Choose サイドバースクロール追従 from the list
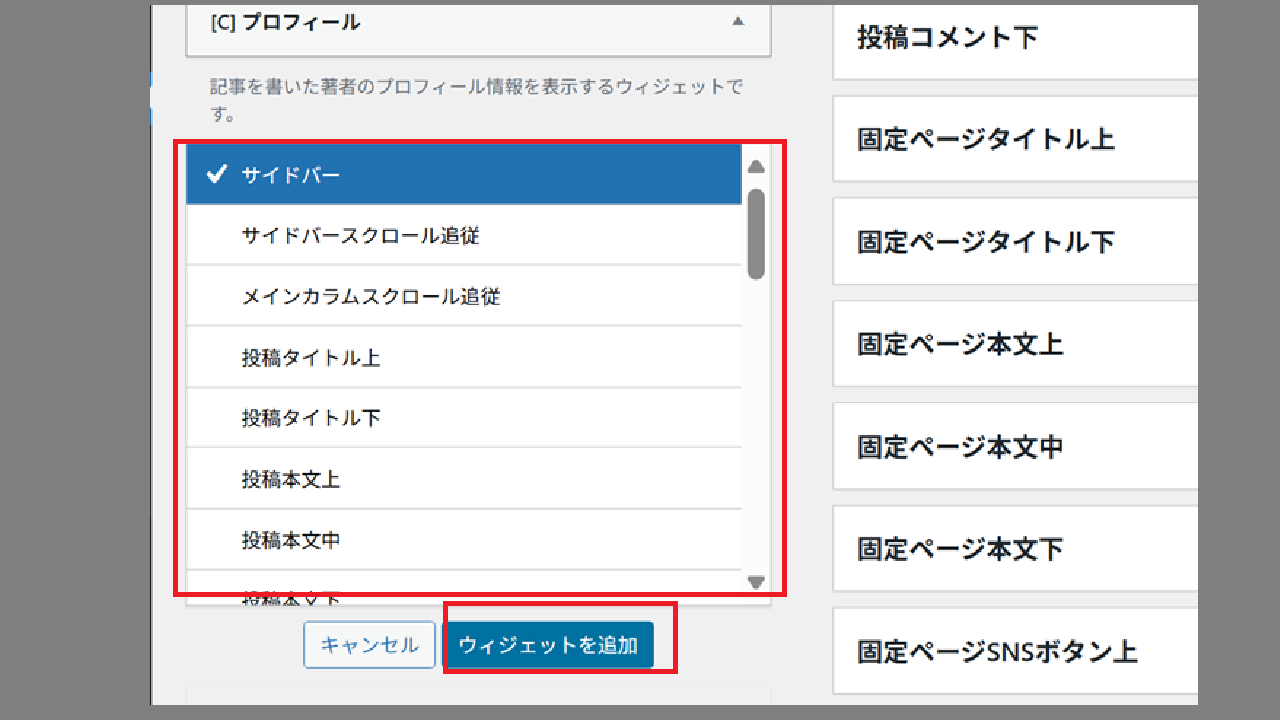This screenshot has width=1280, height=720. pos(464,236)
